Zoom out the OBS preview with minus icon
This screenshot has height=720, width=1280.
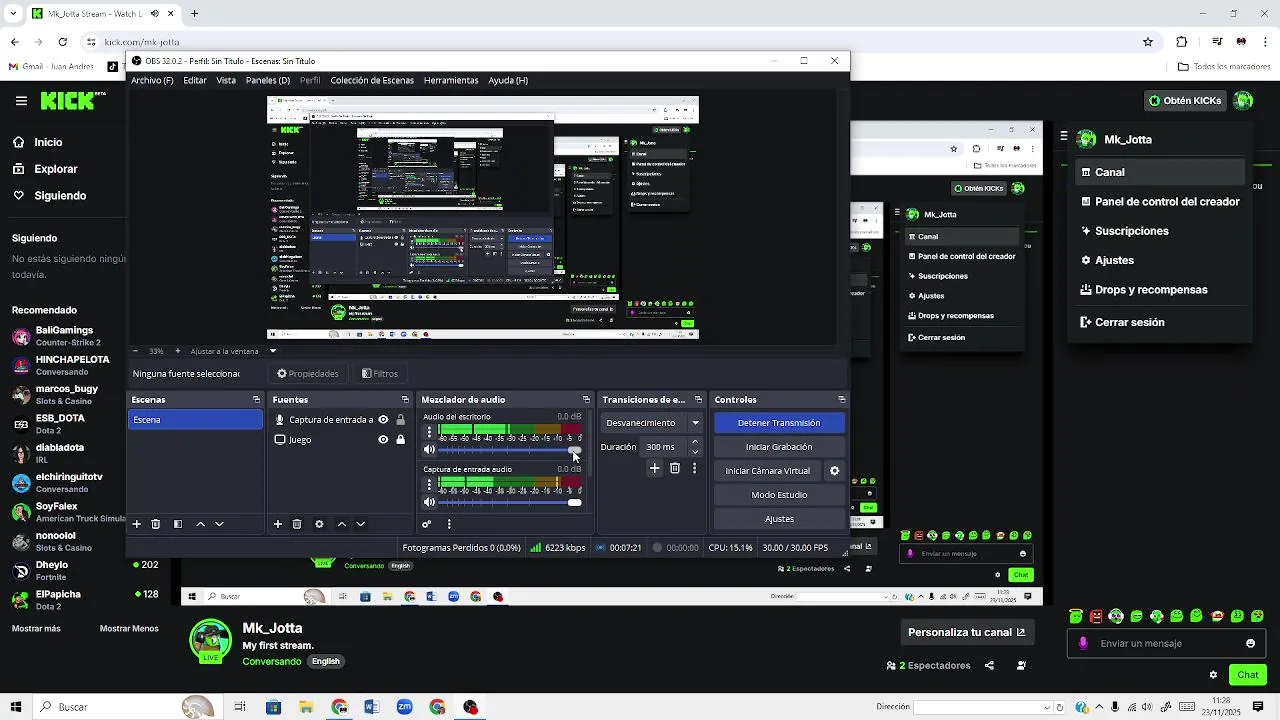(x=136, y=351)
